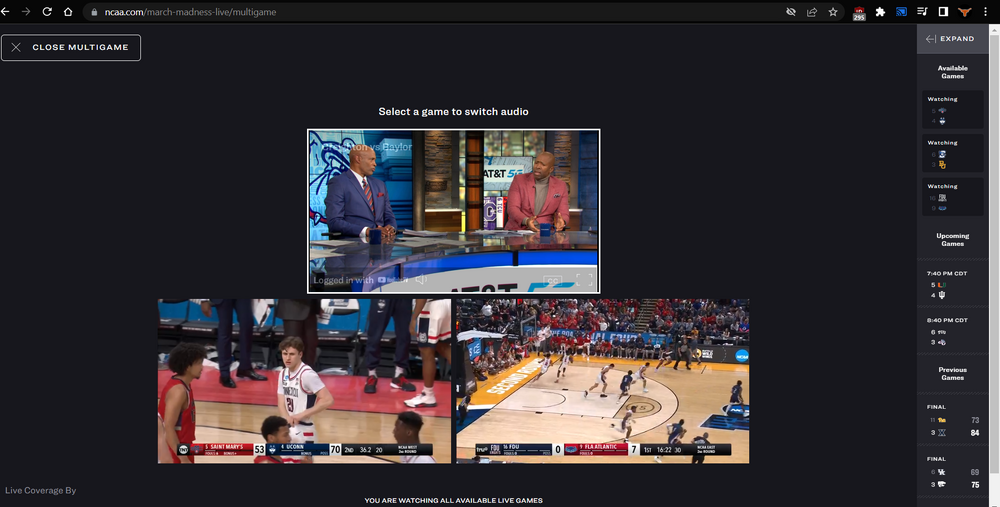Expand the games sidebar panel
Screen dimensions: 1000x507
coord(949,39)
